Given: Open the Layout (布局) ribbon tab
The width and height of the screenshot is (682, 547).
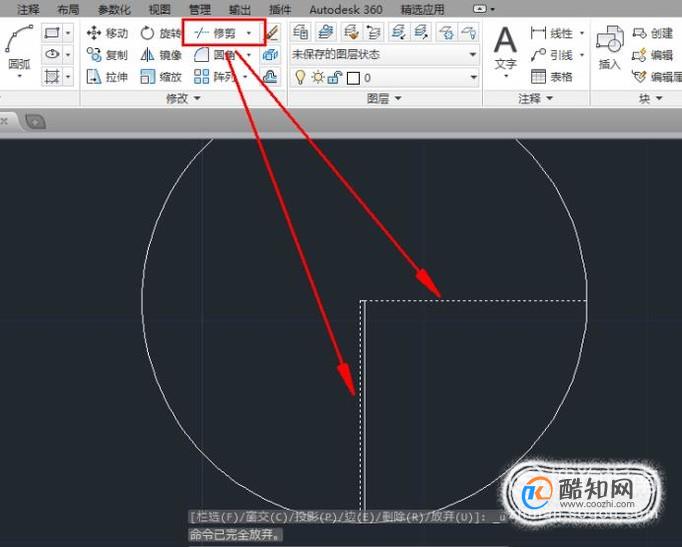Looking at the screenshot, I should pos(68,9).
